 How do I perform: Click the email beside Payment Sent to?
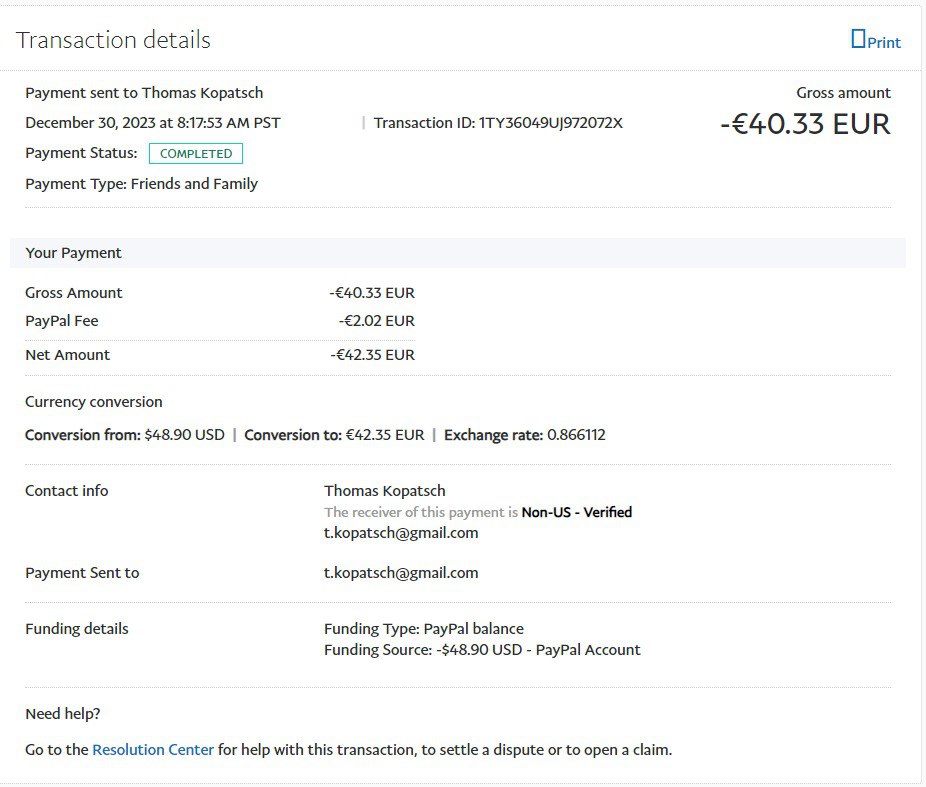pyautogui.click(x=401, y=573)
